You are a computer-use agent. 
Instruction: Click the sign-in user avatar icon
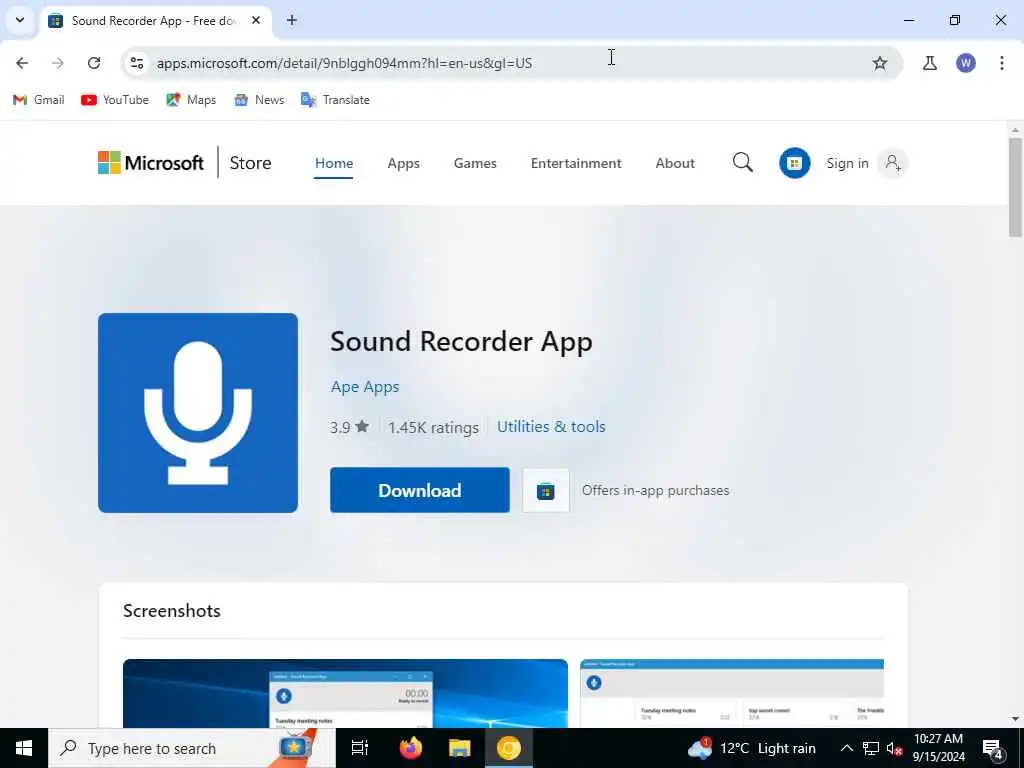[893, 163]
